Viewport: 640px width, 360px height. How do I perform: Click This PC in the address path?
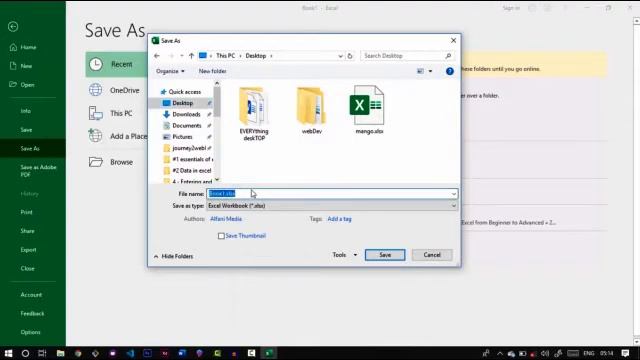tap(225, 56)
